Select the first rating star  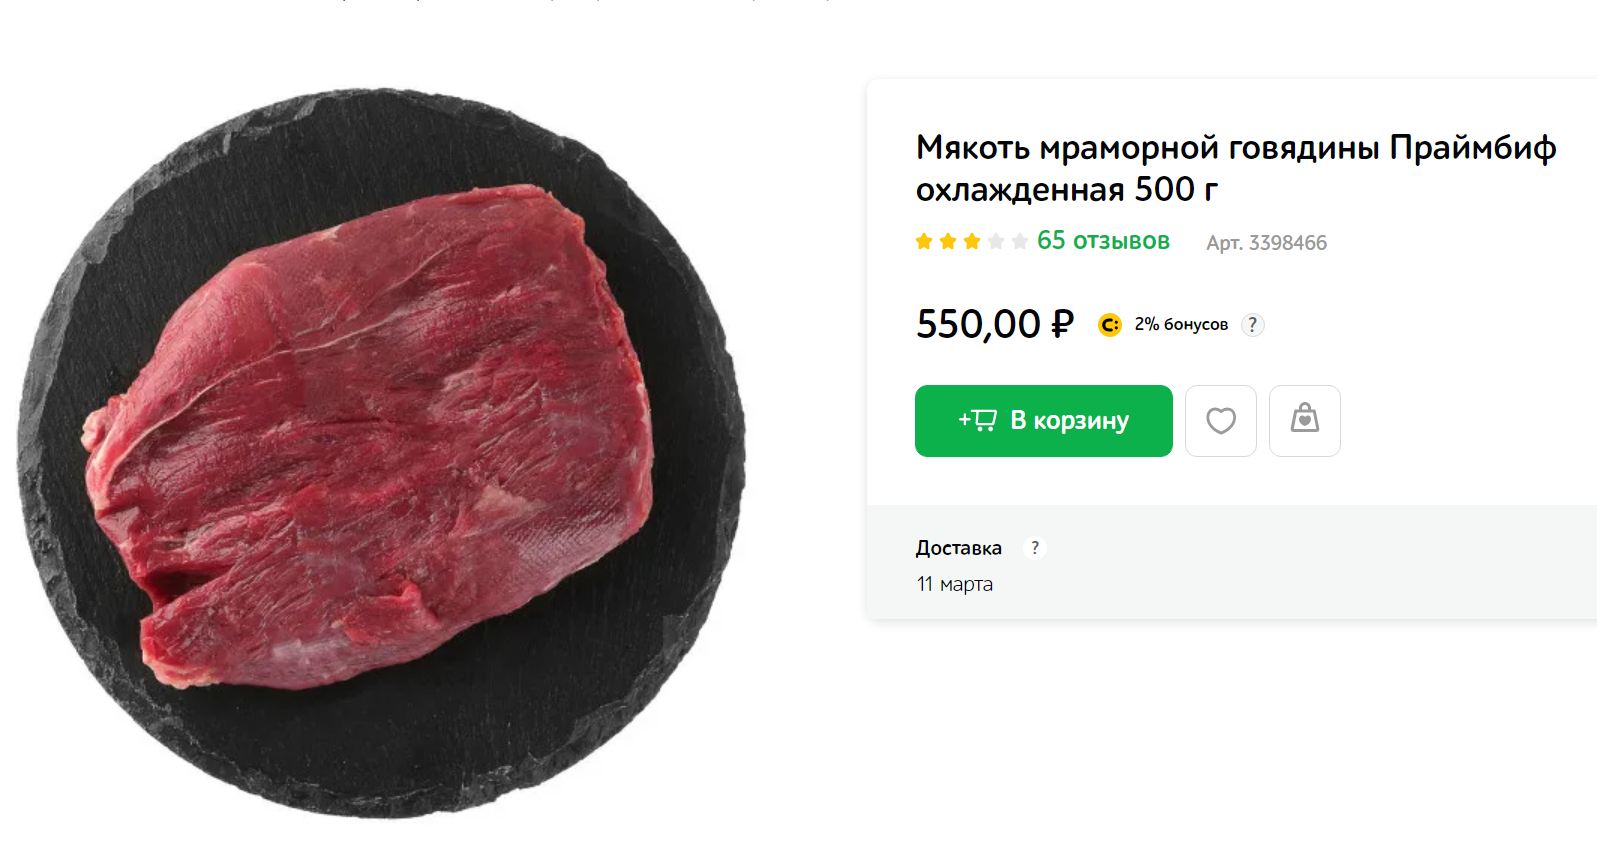point(924,241)
